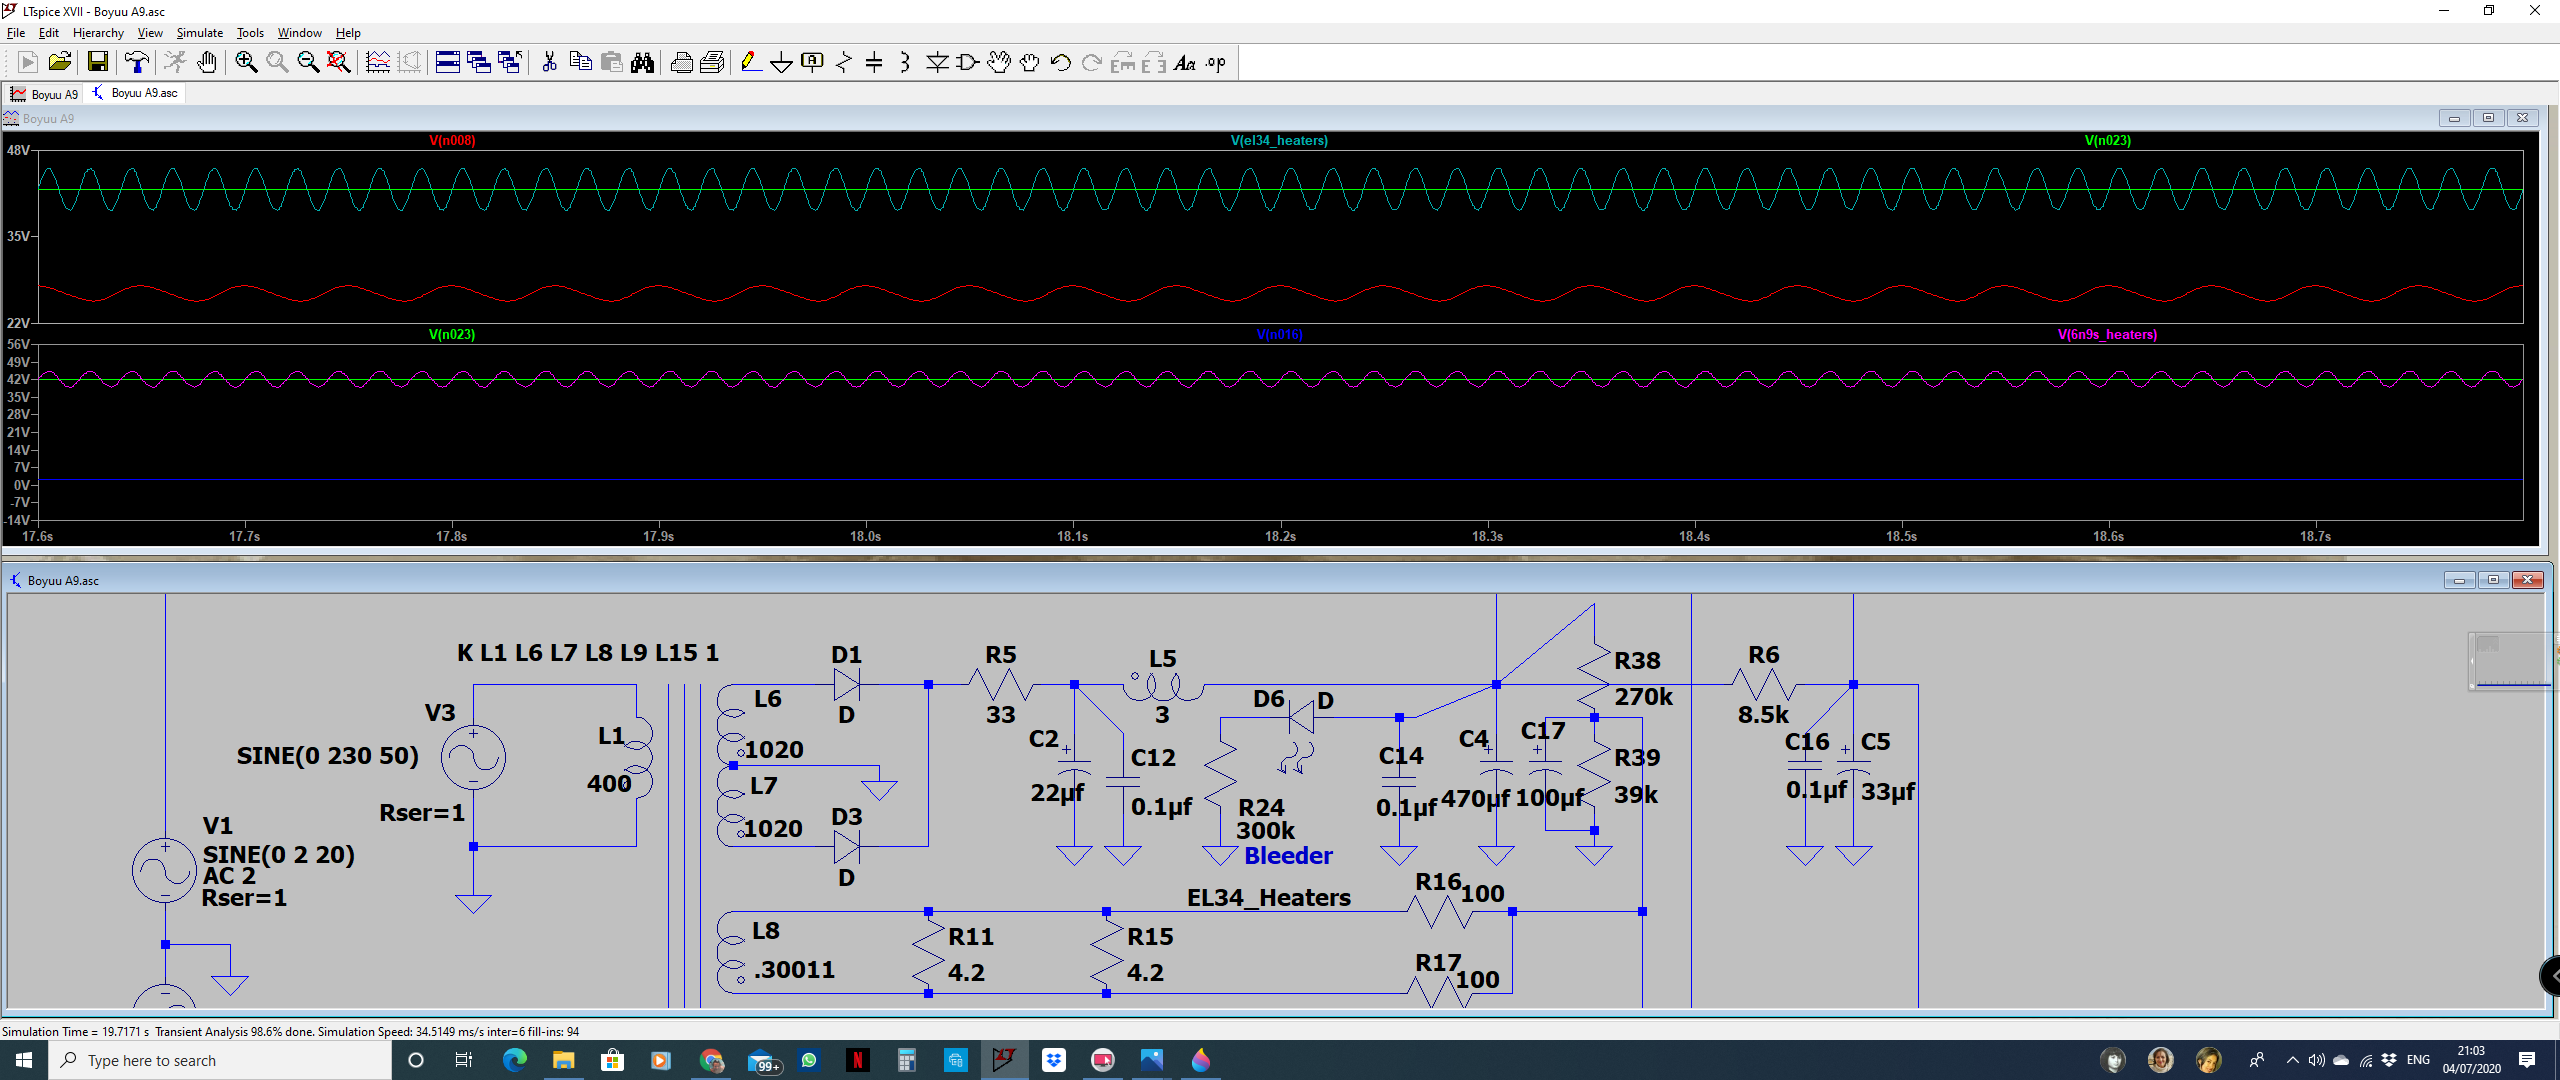The image size is (2560, 1080).
Task: Click the taskbar search box
Action: tap(220, 1060)
